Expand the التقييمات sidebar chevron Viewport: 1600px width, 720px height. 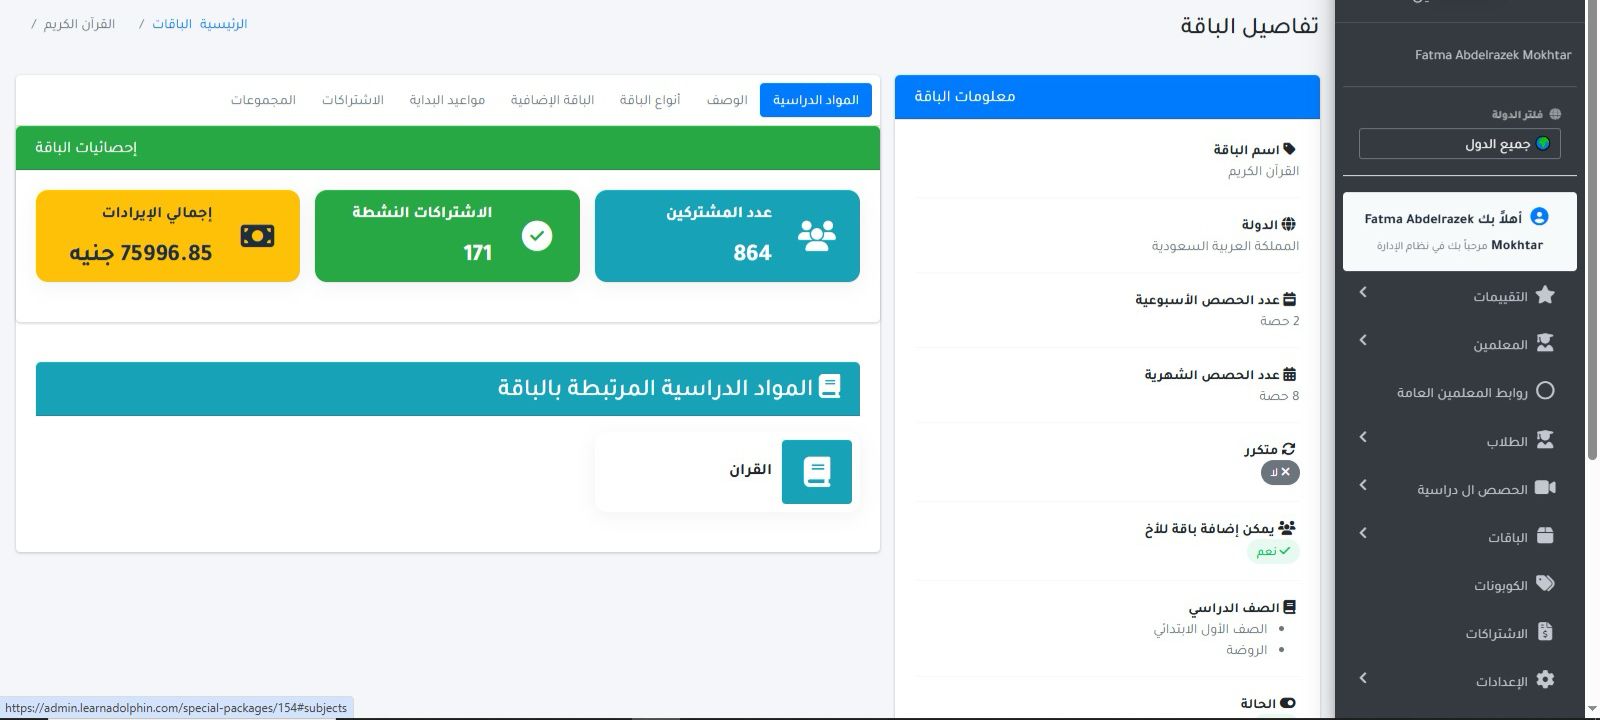click(x=1363, y=292)
